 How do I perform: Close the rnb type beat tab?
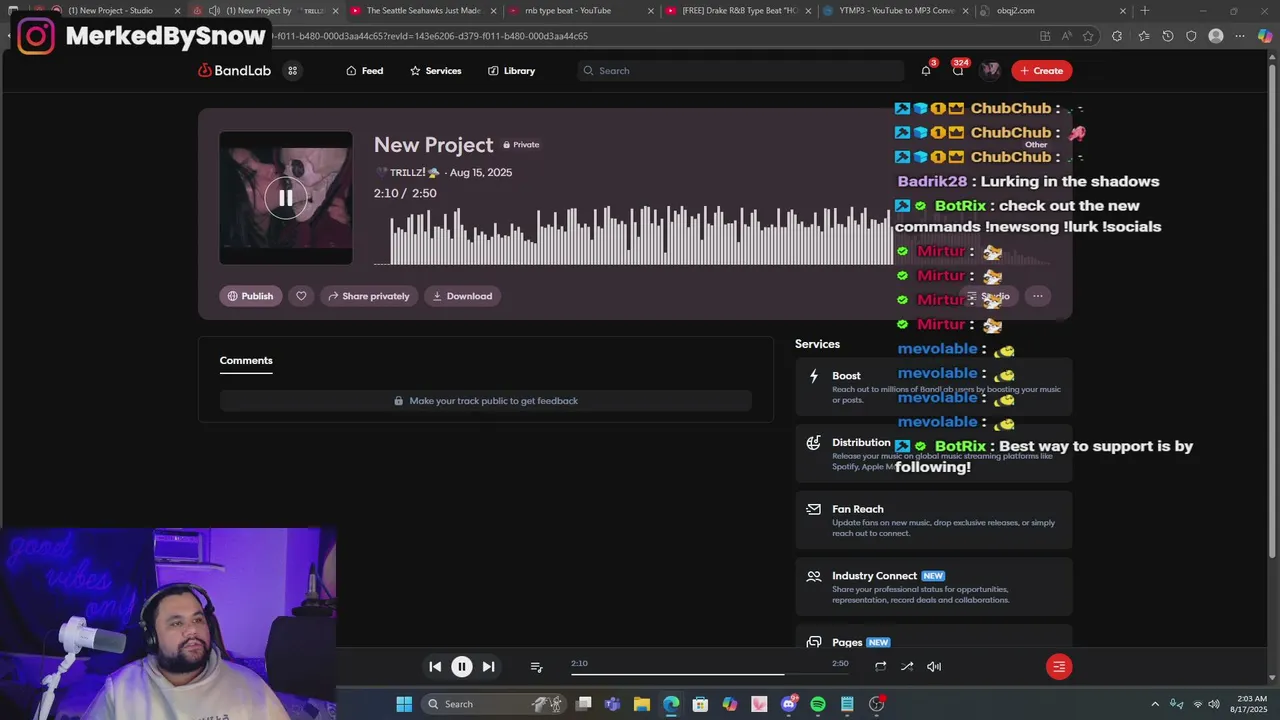651,11
